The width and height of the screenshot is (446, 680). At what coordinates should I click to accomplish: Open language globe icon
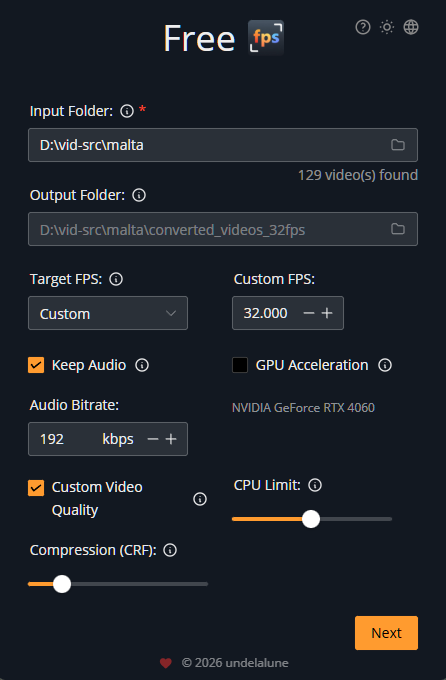click(x=411, y=27)
